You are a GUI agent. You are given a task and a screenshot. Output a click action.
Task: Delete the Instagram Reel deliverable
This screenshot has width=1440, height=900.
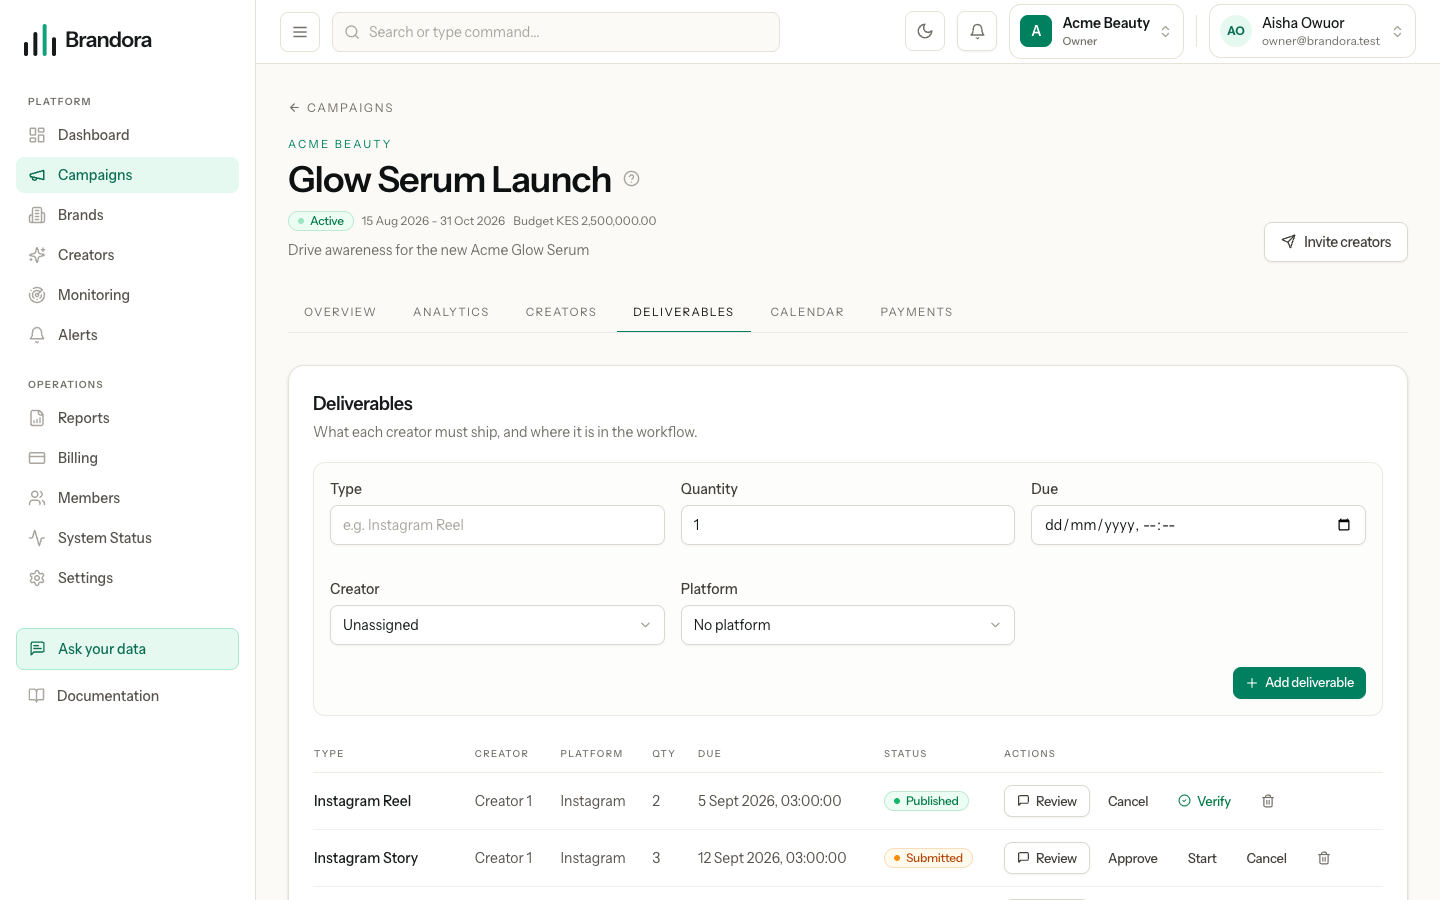1268,801
